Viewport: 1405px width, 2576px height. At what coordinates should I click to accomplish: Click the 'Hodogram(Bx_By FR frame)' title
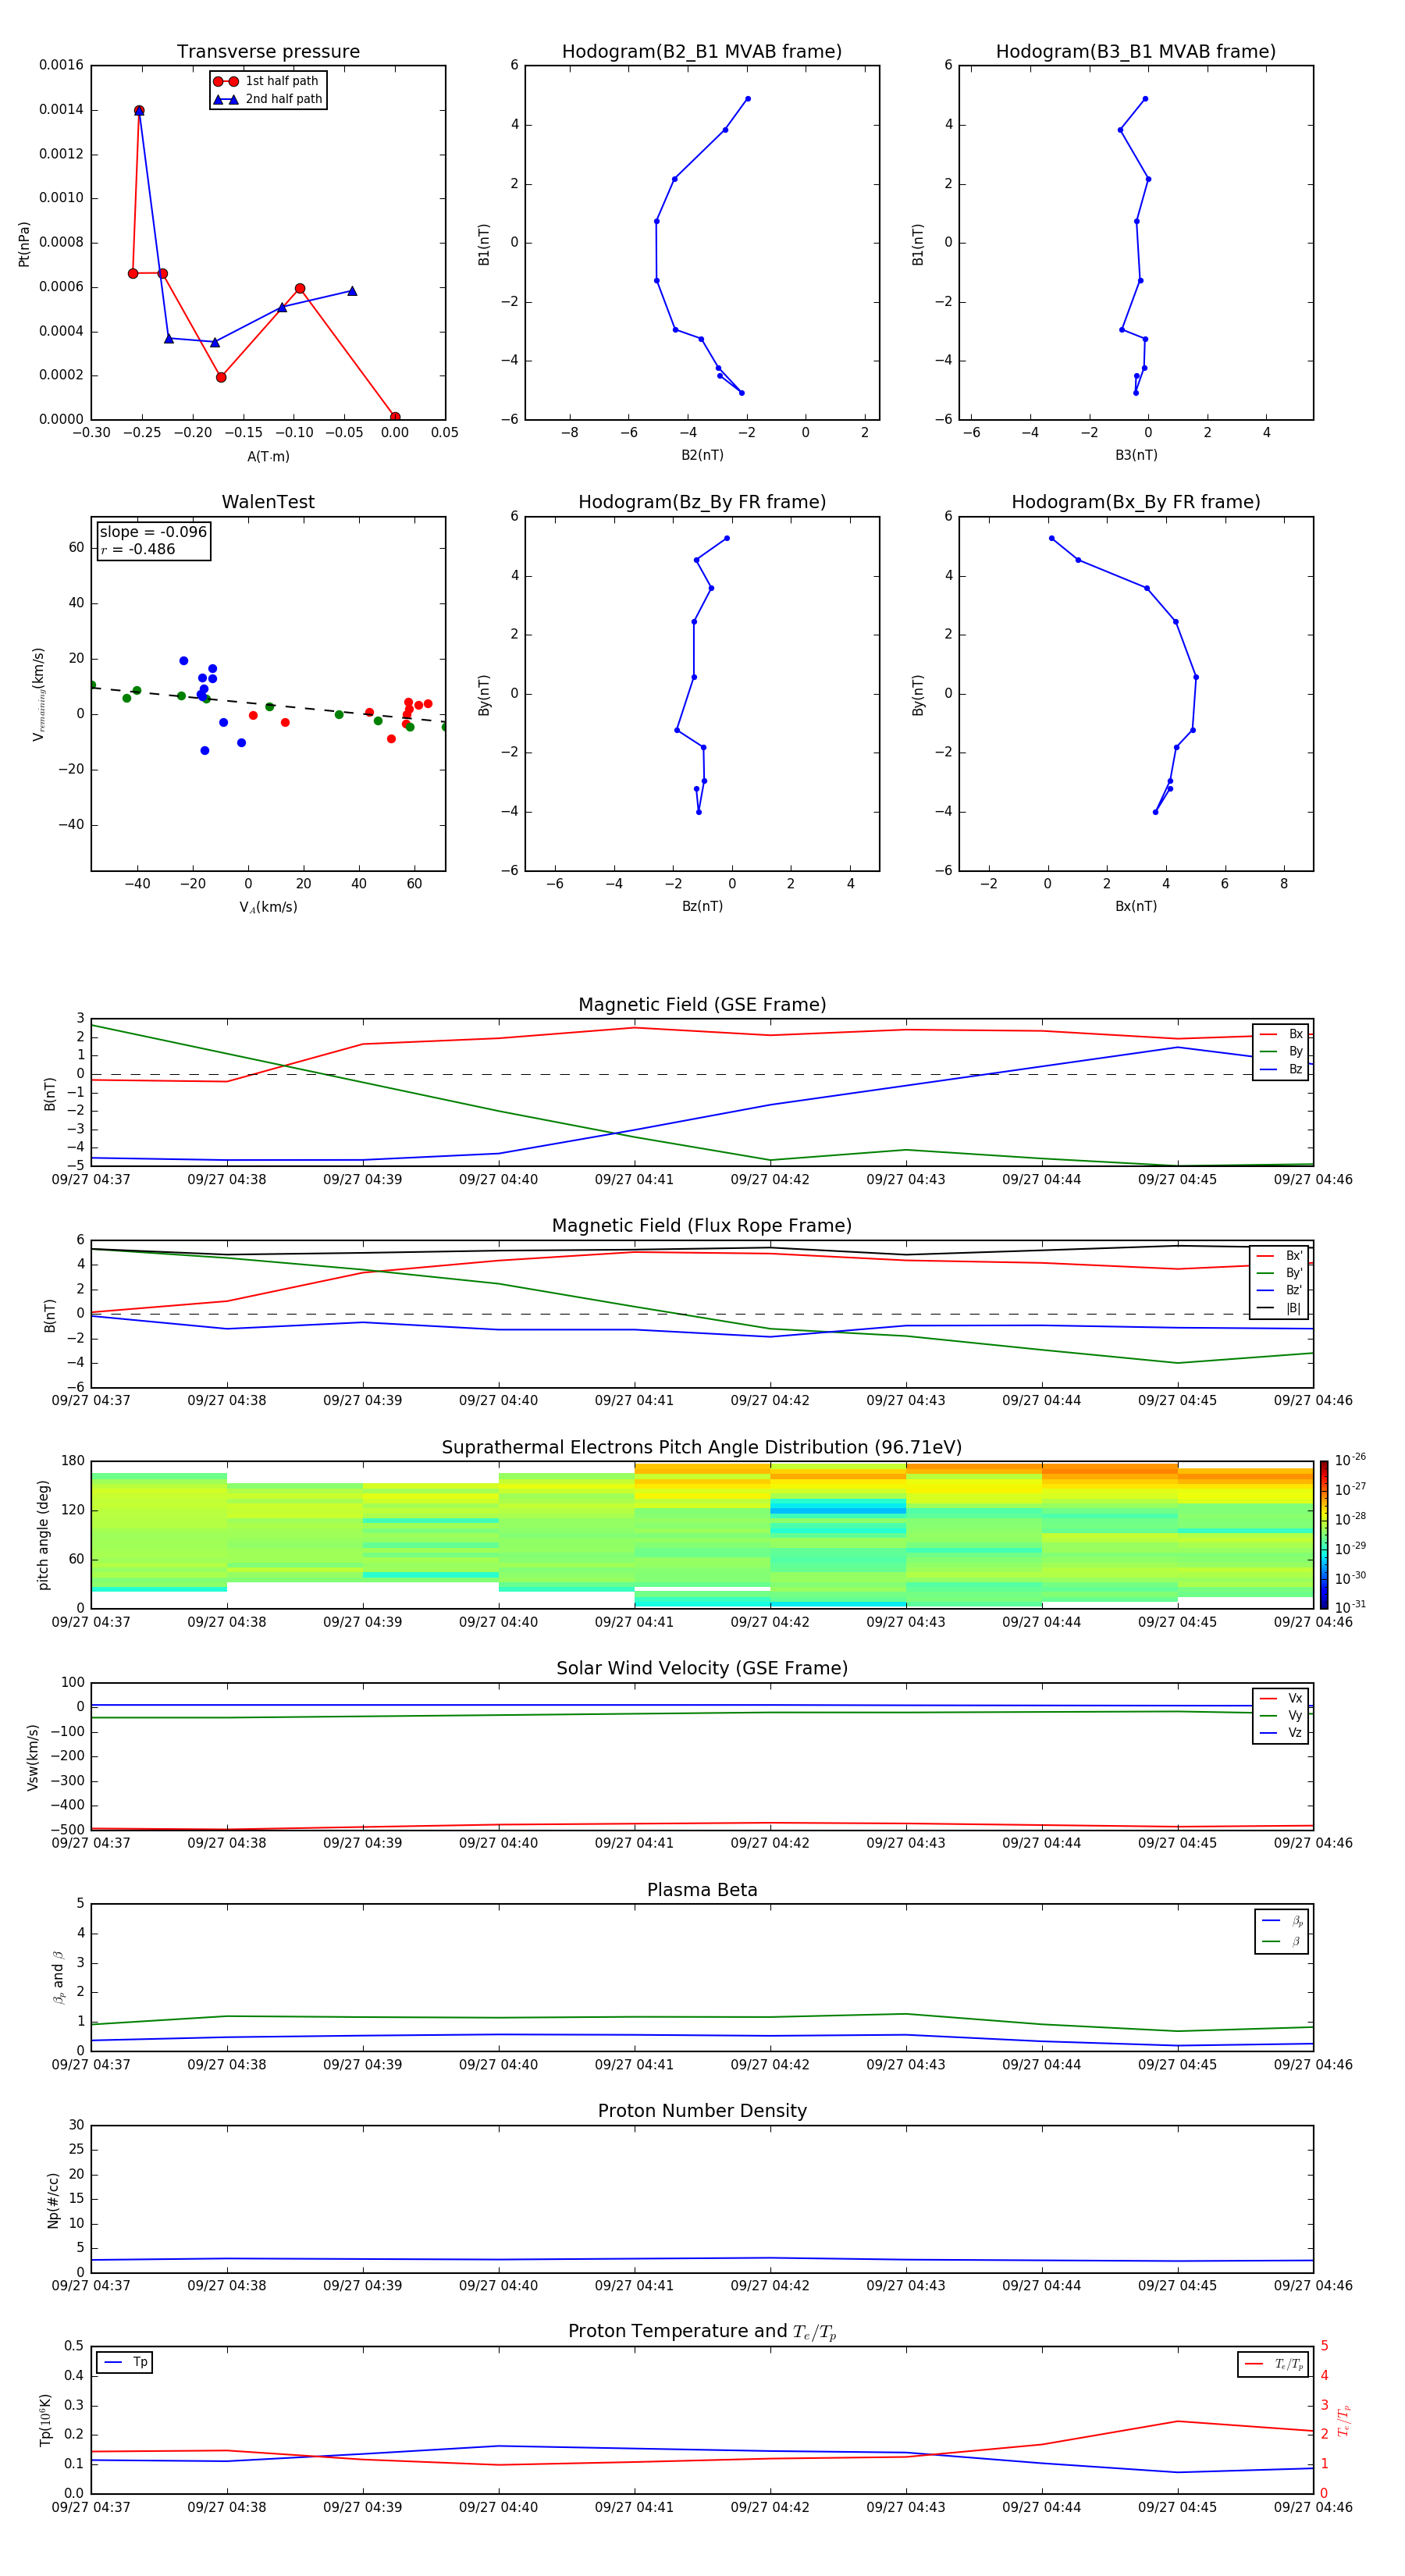(x=1136, y=502)
